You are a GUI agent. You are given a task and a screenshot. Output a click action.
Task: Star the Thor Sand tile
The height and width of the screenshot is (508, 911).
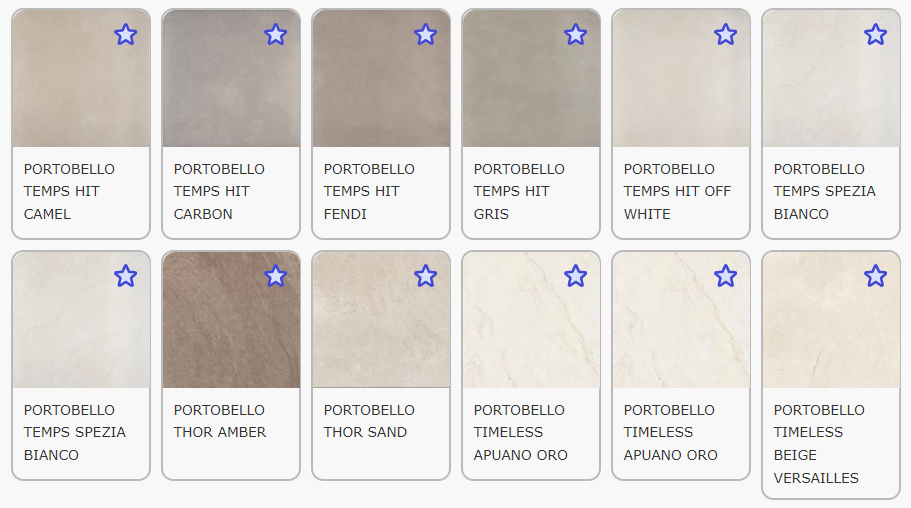[425, 276]
